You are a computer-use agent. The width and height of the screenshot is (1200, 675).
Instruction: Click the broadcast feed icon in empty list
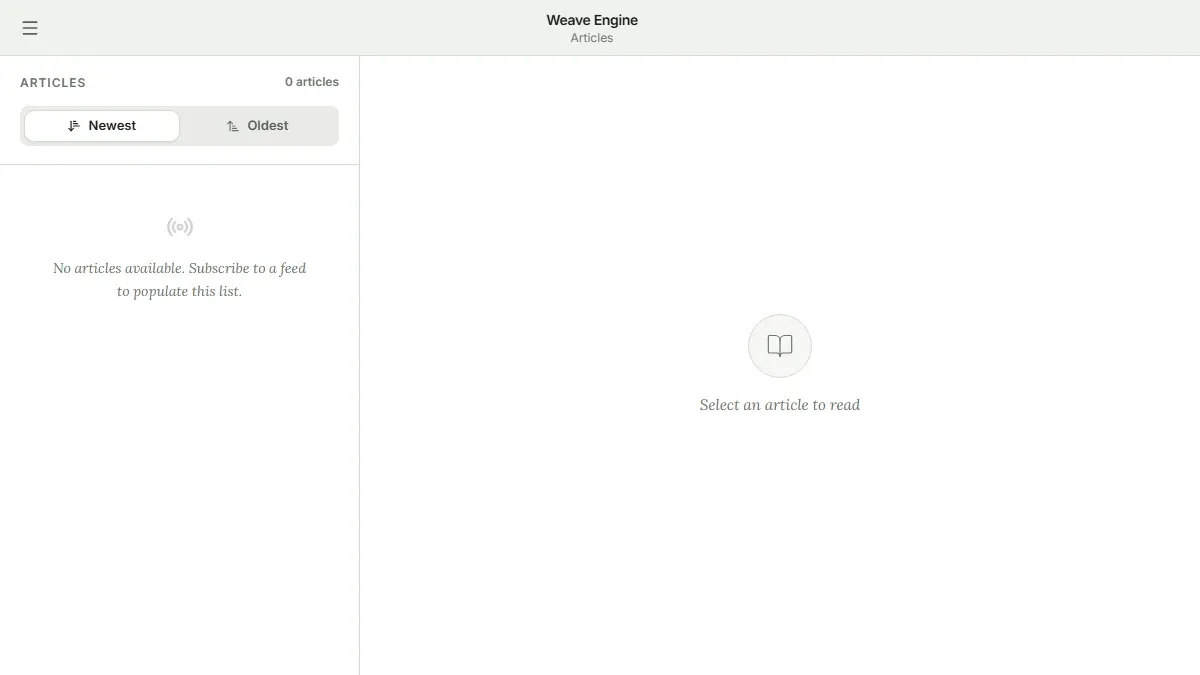pyautogui.click(x=180, y=227)
